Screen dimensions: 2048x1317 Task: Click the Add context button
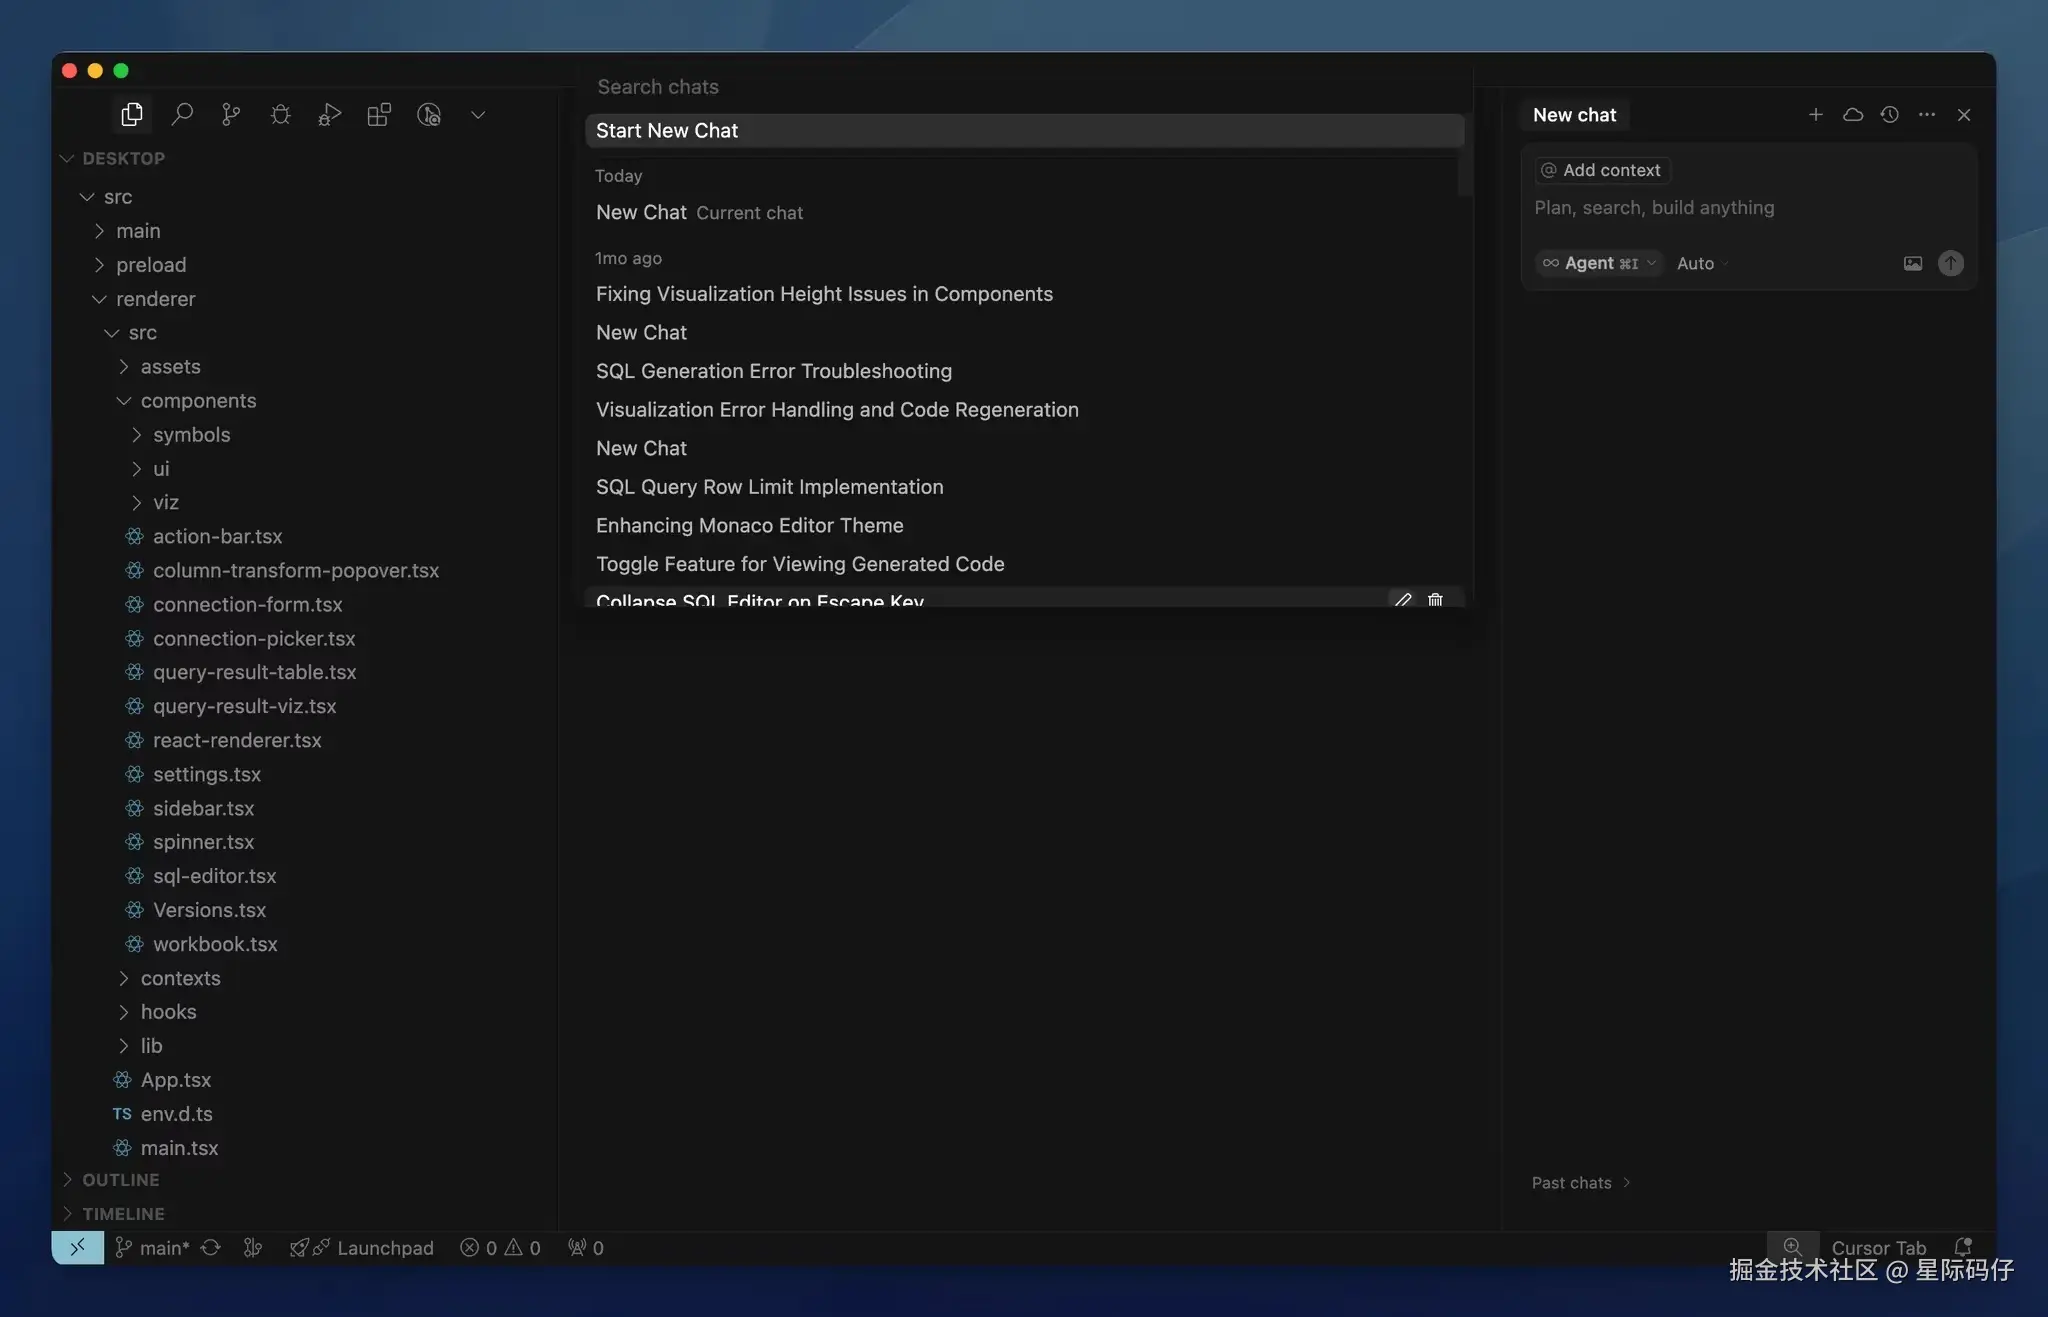tap(1603, 170)
